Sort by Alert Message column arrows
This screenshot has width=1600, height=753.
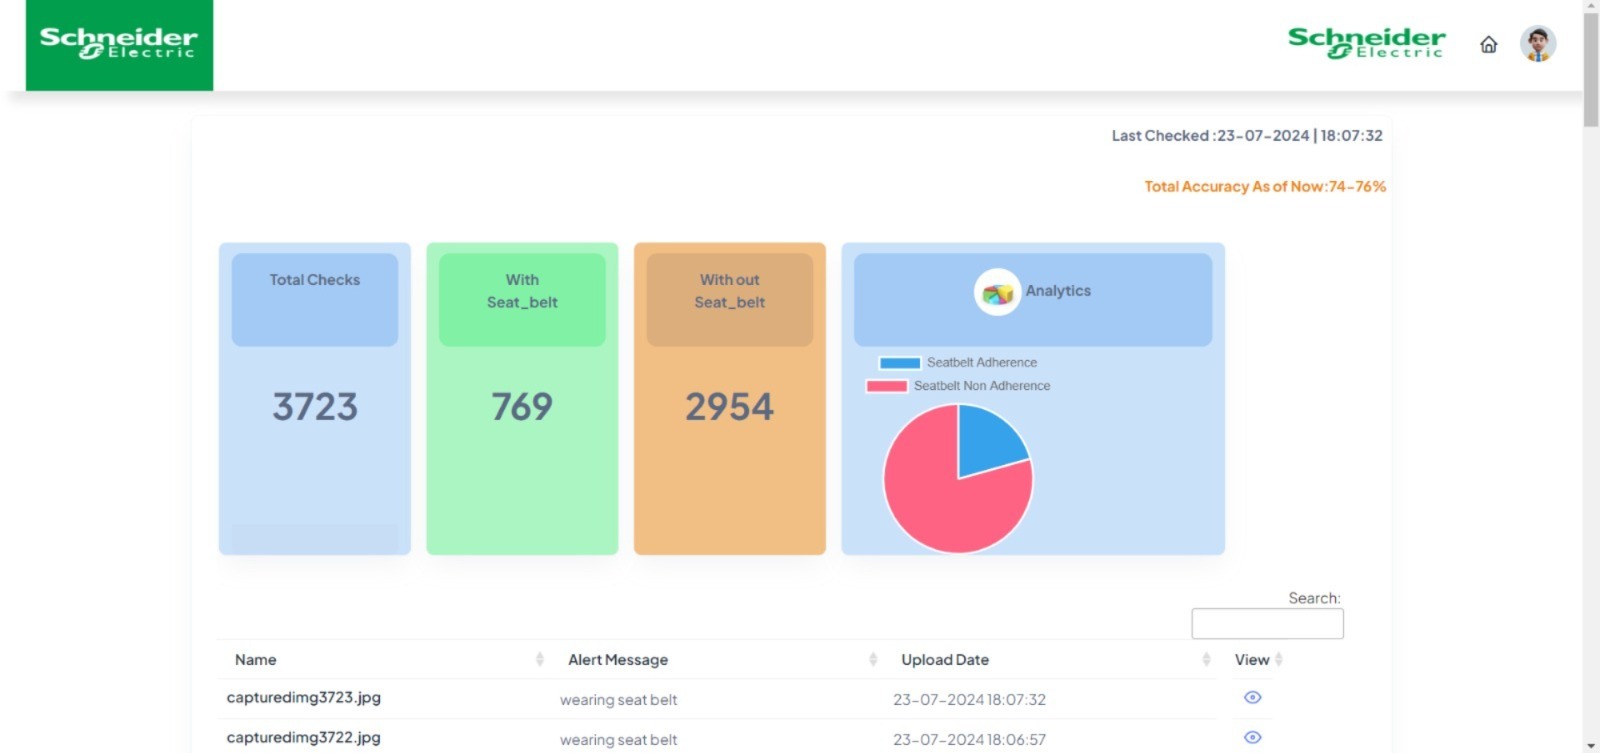tap(873, 659)
